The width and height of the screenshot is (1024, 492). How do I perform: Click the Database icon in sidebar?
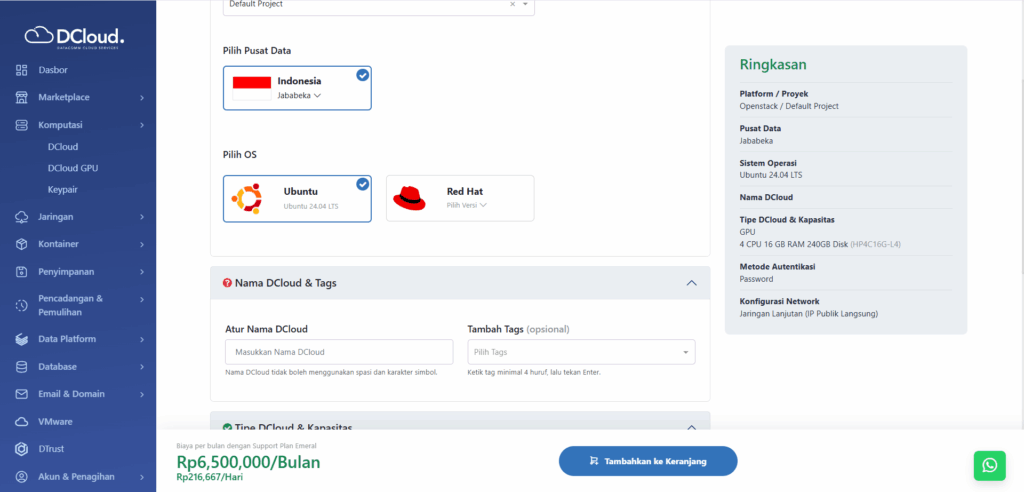pyautogui.click(x=22, y=367)
